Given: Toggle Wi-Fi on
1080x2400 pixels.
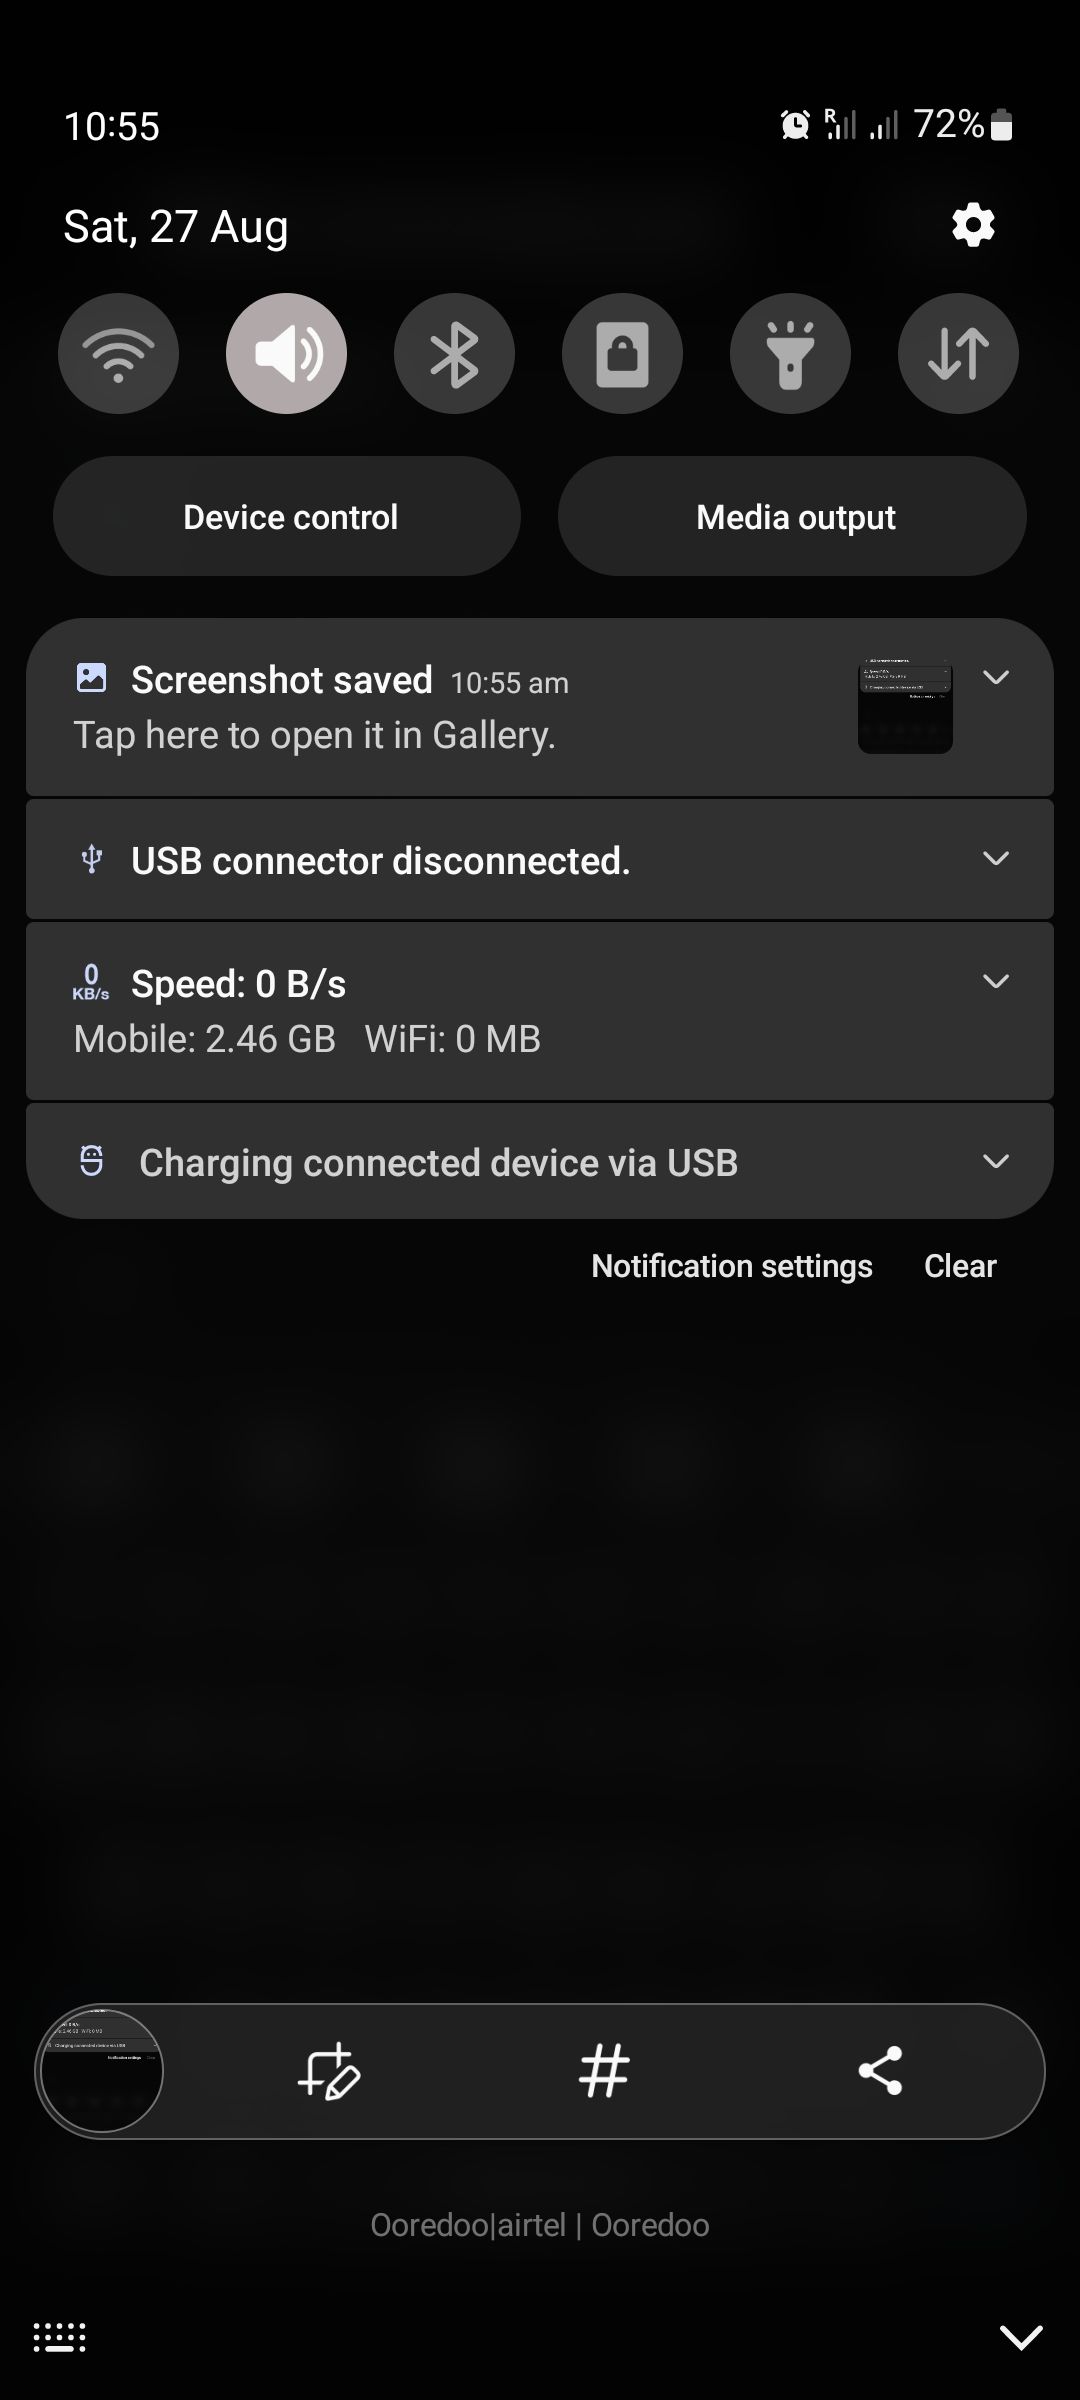Looking at the screenshot, I should click(117, 353).
